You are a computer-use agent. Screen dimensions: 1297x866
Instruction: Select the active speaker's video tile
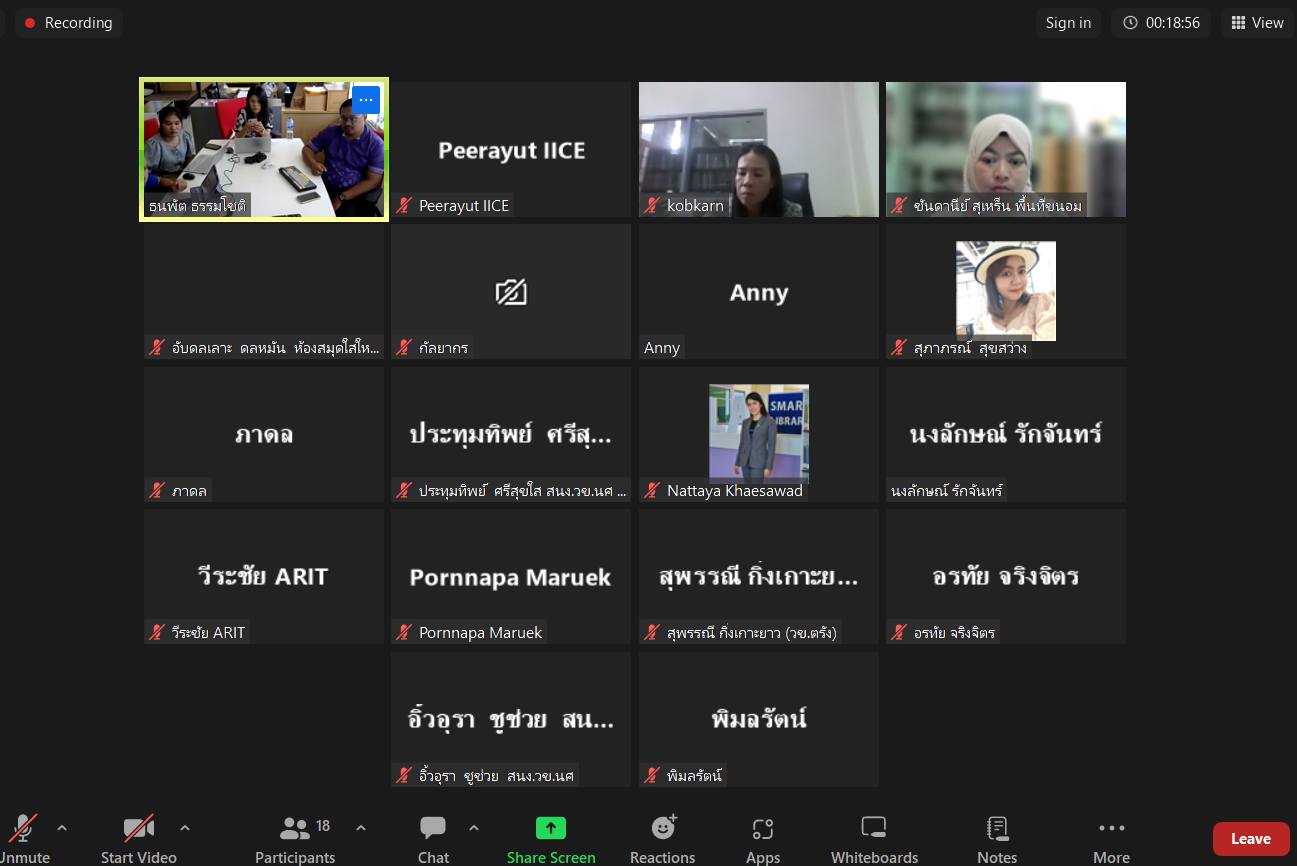(x=264, y=149)
